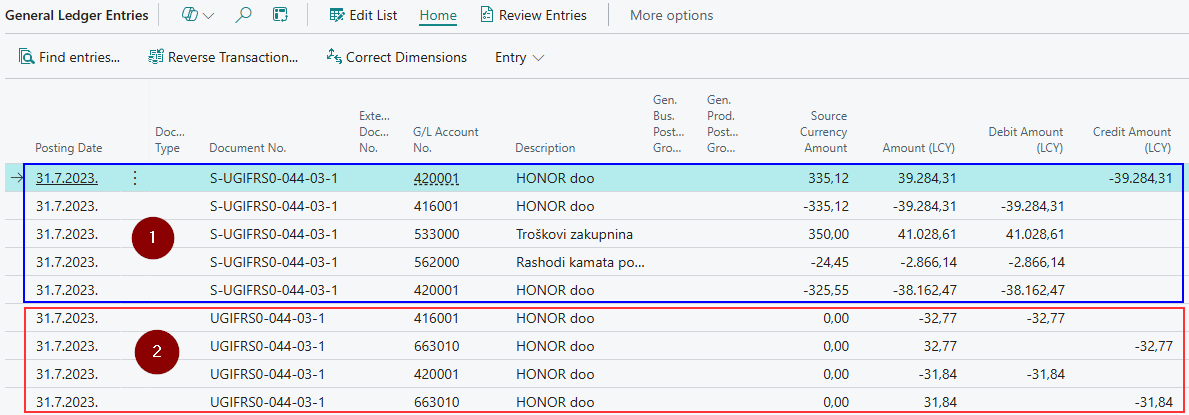Expand the Entry dropdown menu
1189x415 pixels.
point(519,57)
